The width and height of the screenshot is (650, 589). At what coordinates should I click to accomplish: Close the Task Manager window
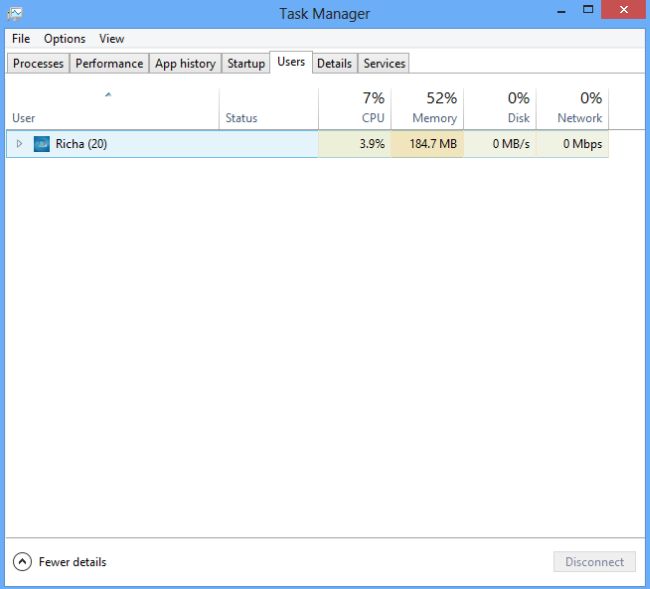(x=623, y=10)
